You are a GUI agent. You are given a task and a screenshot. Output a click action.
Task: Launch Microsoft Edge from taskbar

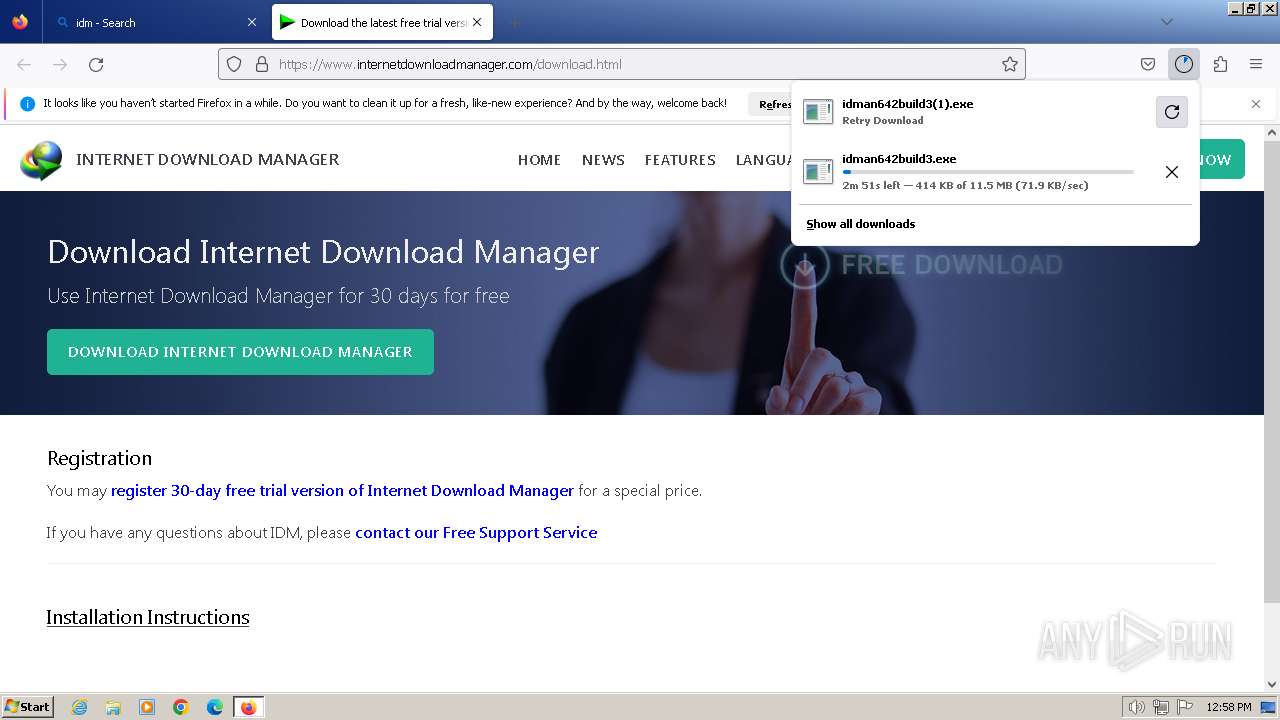click(215, 707)
